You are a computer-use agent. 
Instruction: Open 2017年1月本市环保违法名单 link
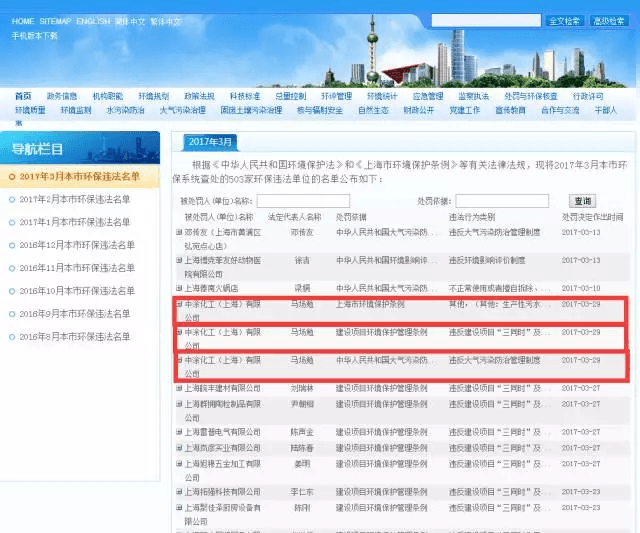pyautogui.click(x=75, y=222)
